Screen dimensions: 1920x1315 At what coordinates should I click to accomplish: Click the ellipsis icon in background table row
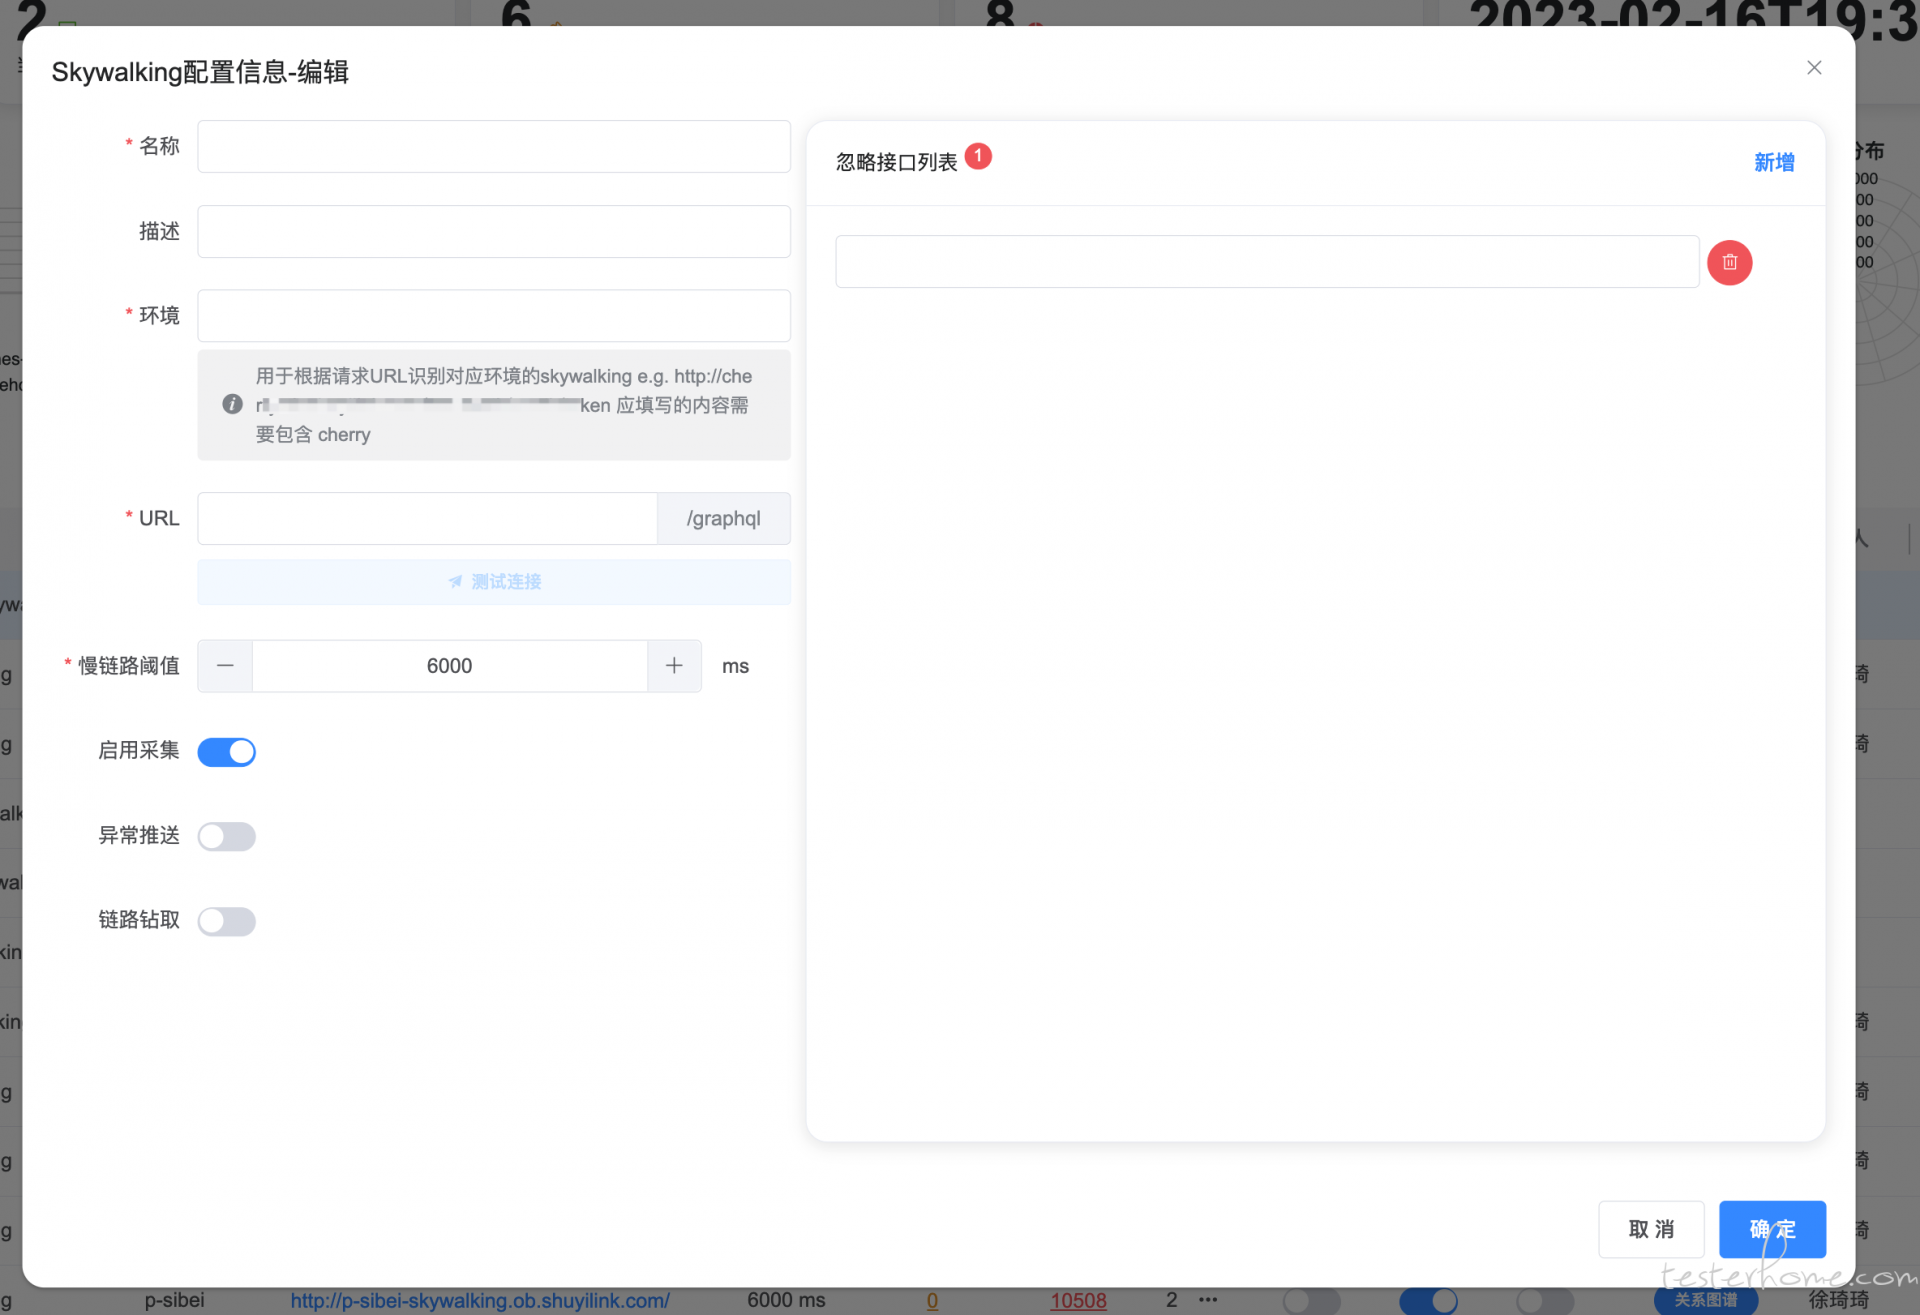[x=1208, y=1300]
